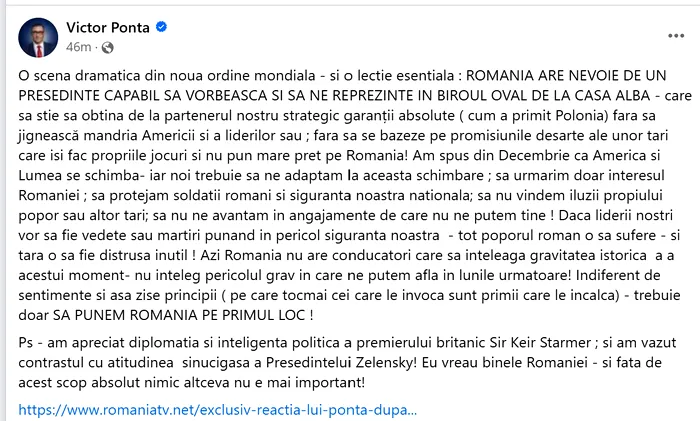Click the blue verified badge
Image resolution: width=700 pixels, height=421 pixels.
(162, 26)
